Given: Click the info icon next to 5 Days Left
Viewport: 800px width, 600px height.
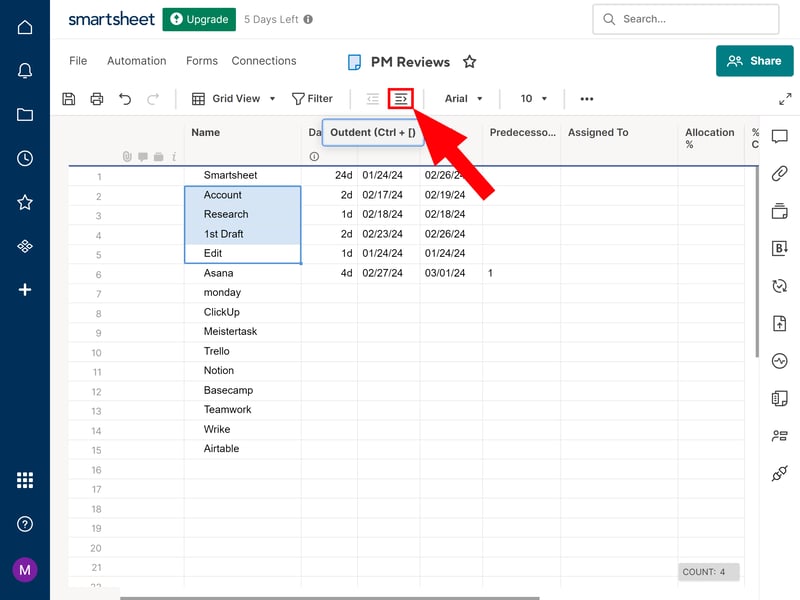Looking at the screenshot, I should [308, 19].
